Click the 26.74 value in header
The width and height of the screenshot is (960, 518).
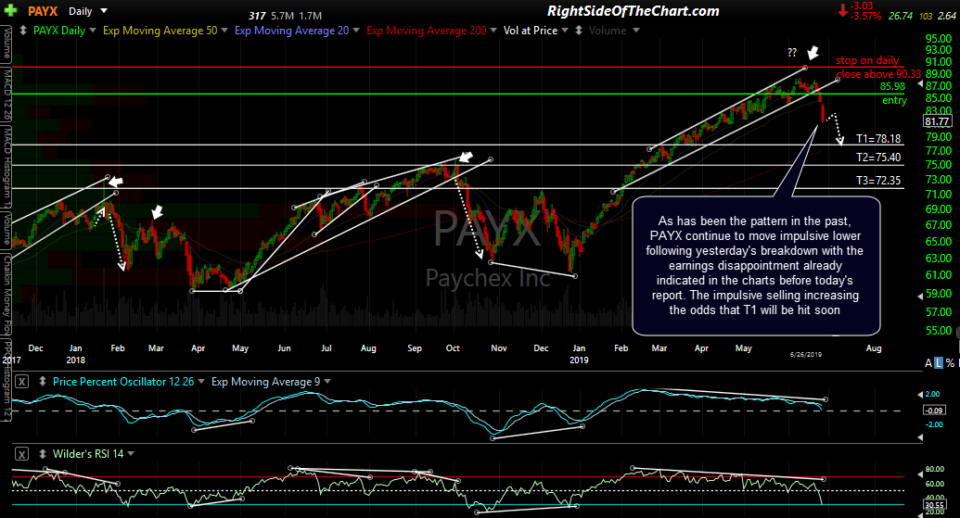click(x=900, y=16)
